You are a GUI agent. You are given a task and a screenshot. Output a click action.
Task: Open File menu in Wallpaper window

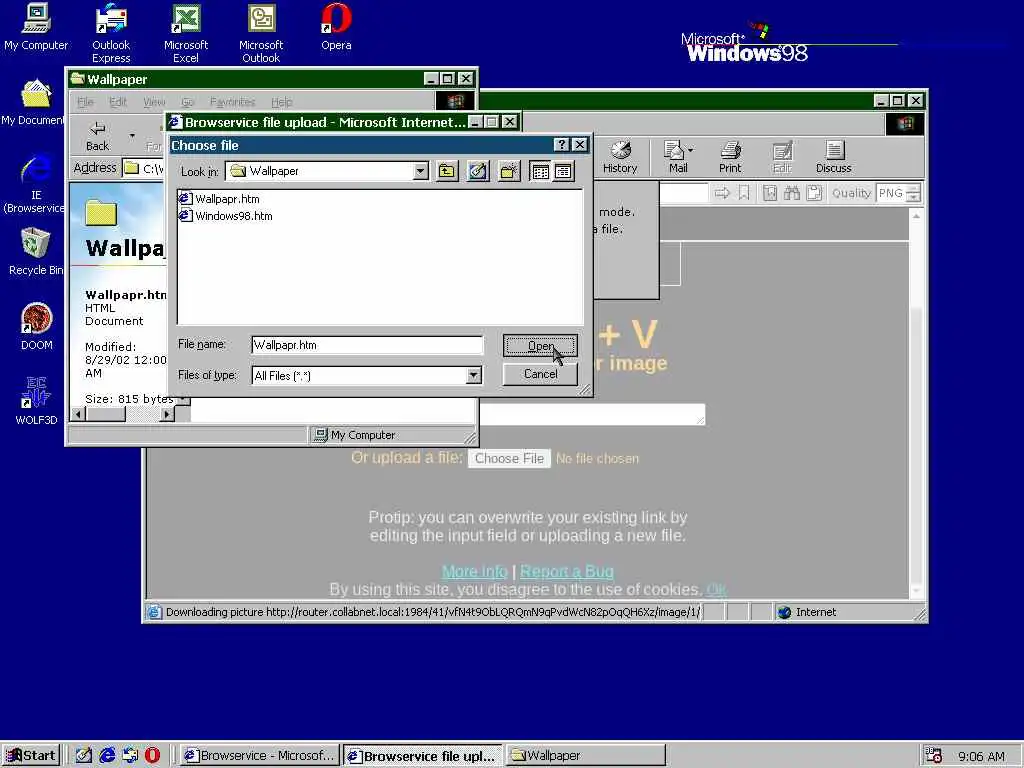86,102
